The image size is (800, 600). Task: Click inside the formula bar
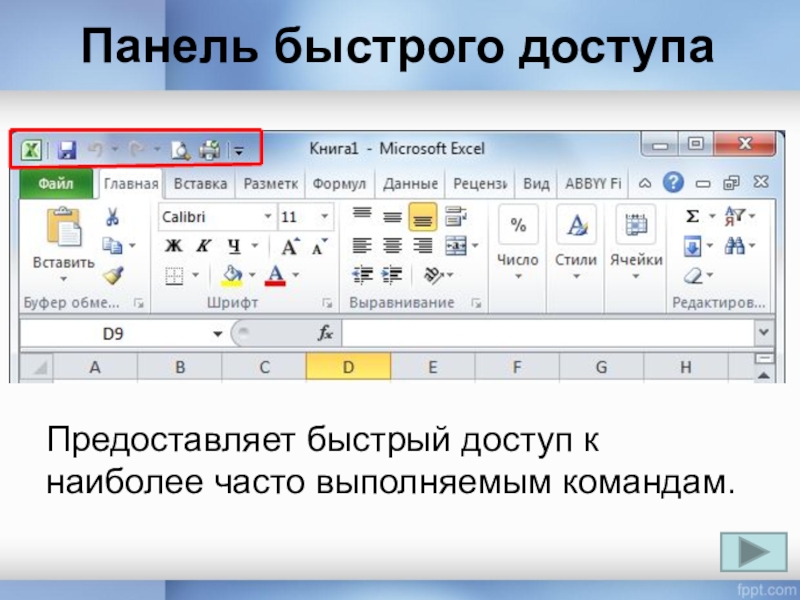[x=548, y=334]
